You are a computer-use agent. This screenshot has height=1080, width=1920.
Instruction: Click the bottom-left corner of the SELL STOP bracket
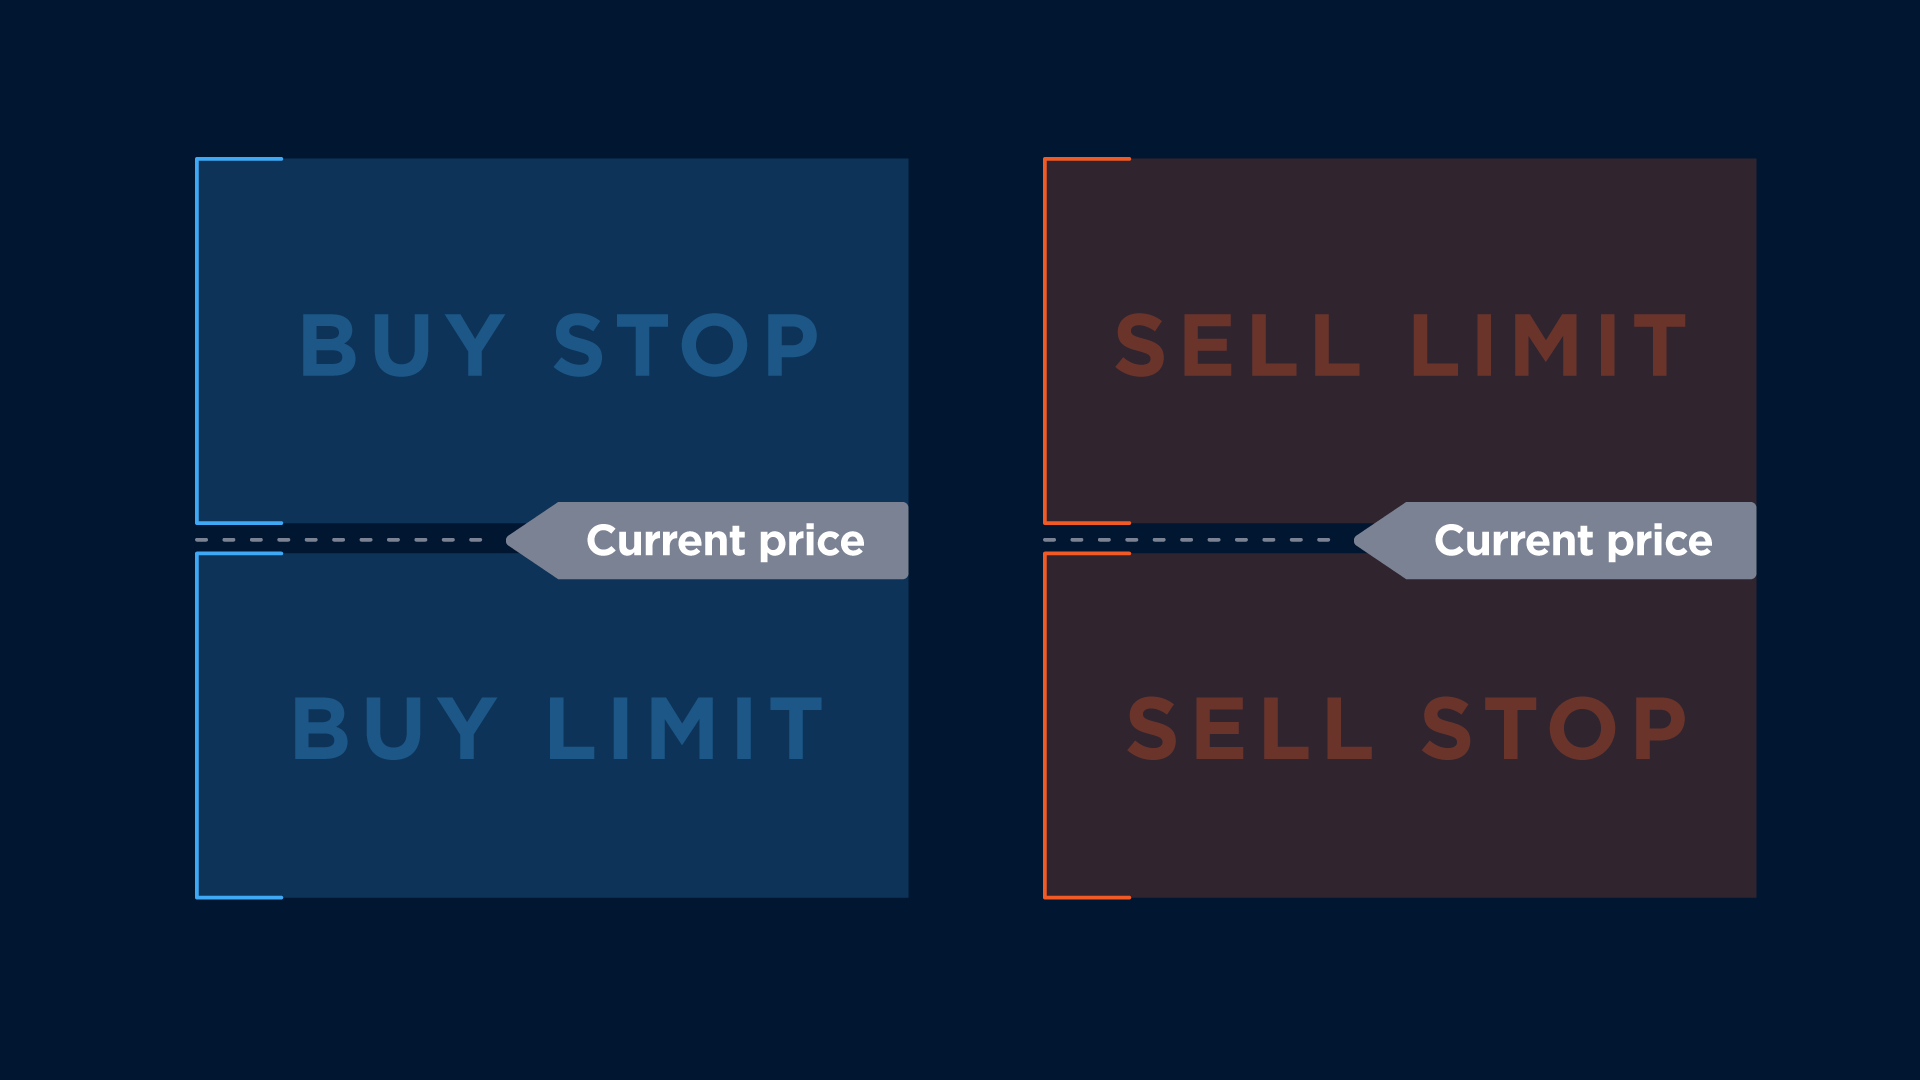coord(1046,896)
